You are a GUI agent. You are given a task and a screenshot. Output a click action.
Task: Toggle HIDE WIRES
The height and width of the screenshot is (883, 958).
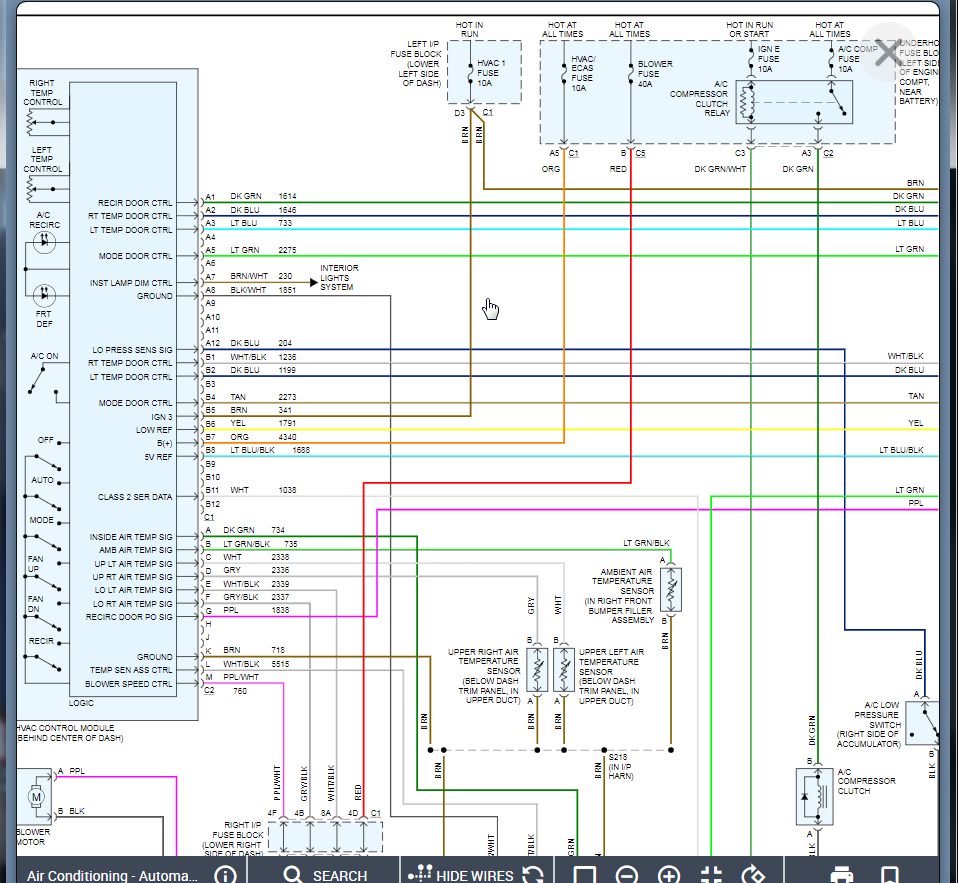462,875
